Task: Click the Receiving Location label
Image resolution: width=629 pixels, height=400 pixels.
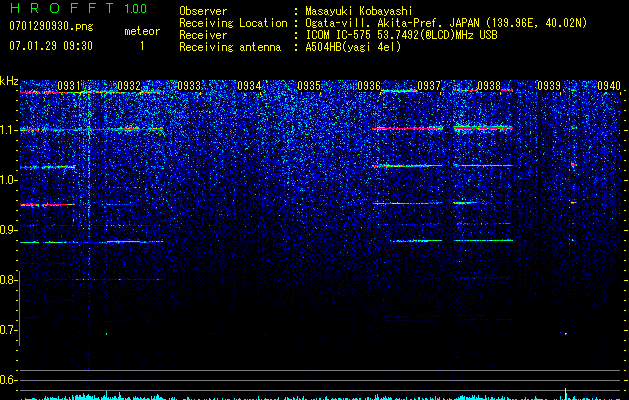Action: 233,23
